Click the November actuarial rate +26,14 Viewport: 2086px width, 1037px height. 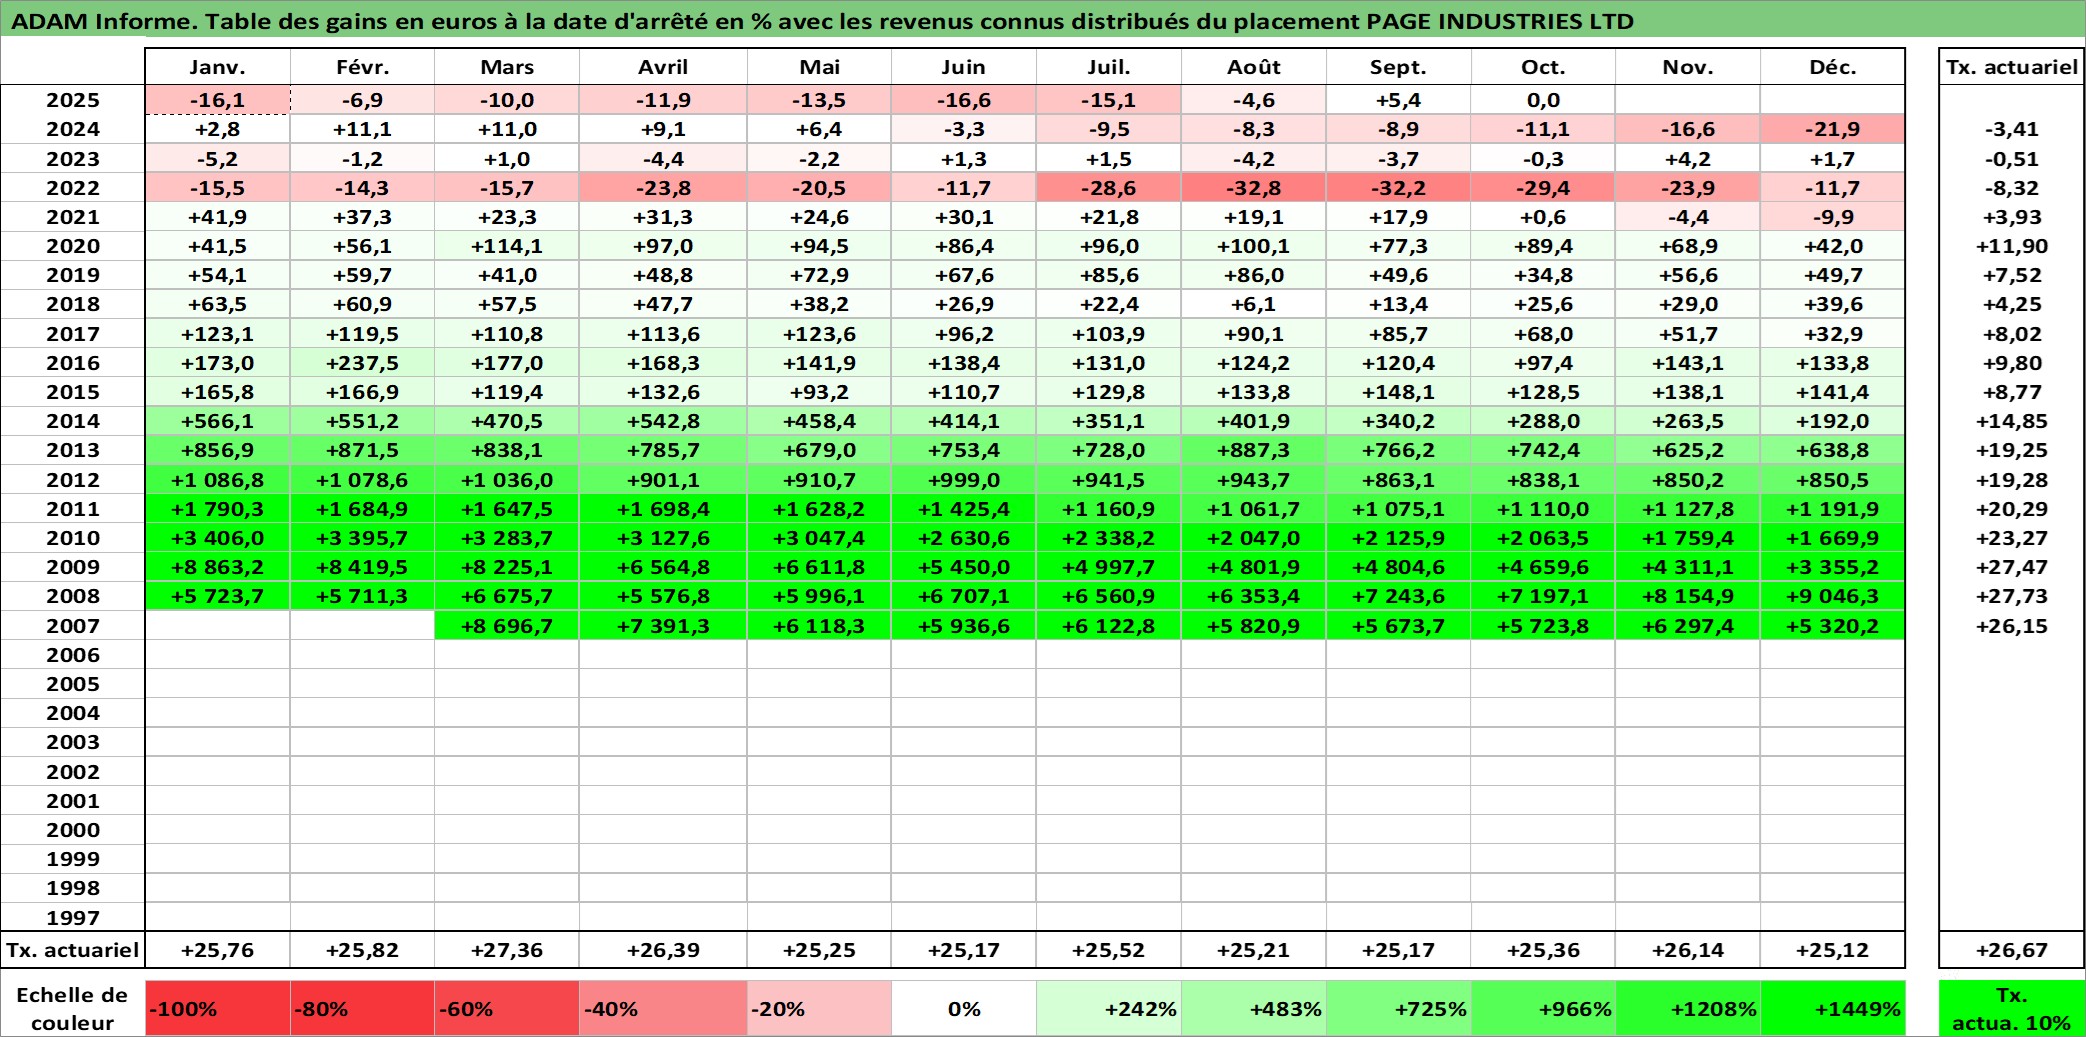click(1687, 950)
